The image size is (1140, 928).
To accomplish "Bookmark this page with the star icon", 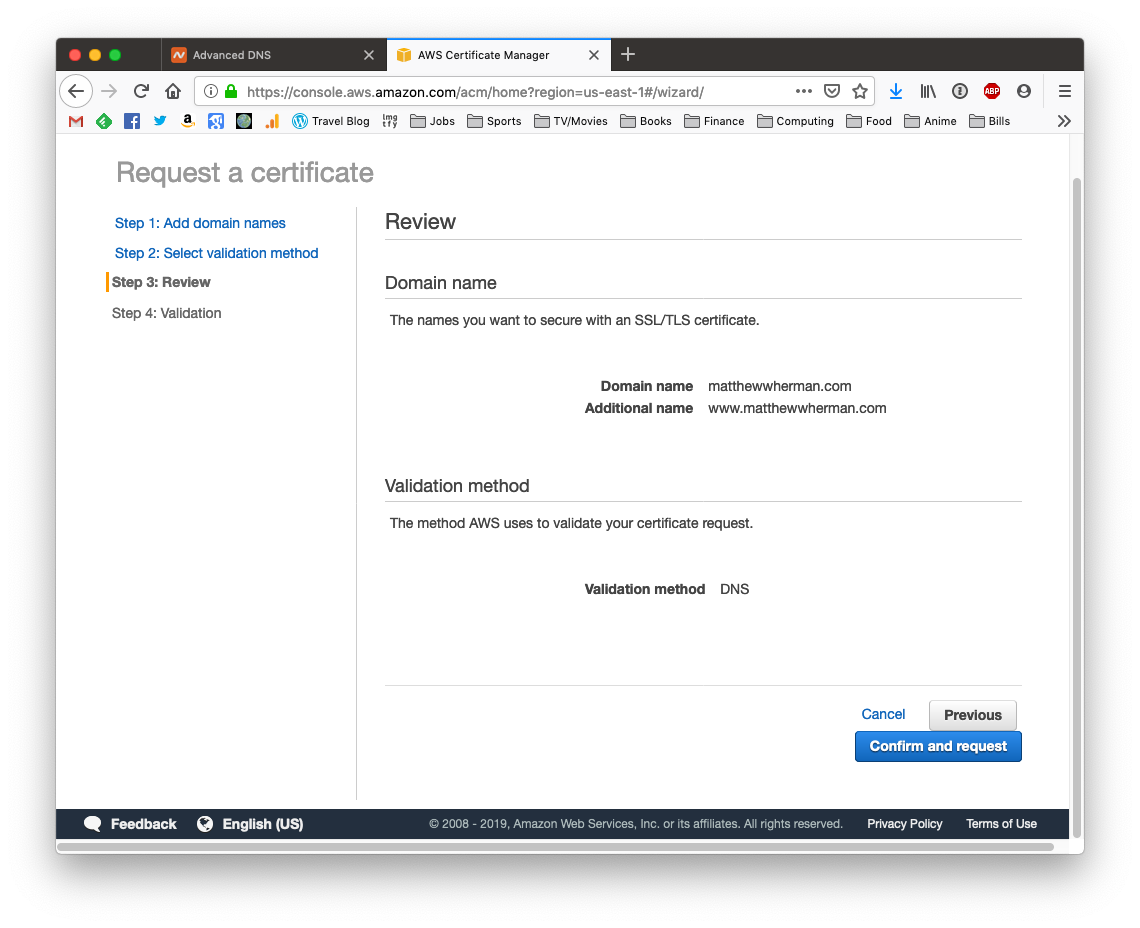I will [860, 91].
